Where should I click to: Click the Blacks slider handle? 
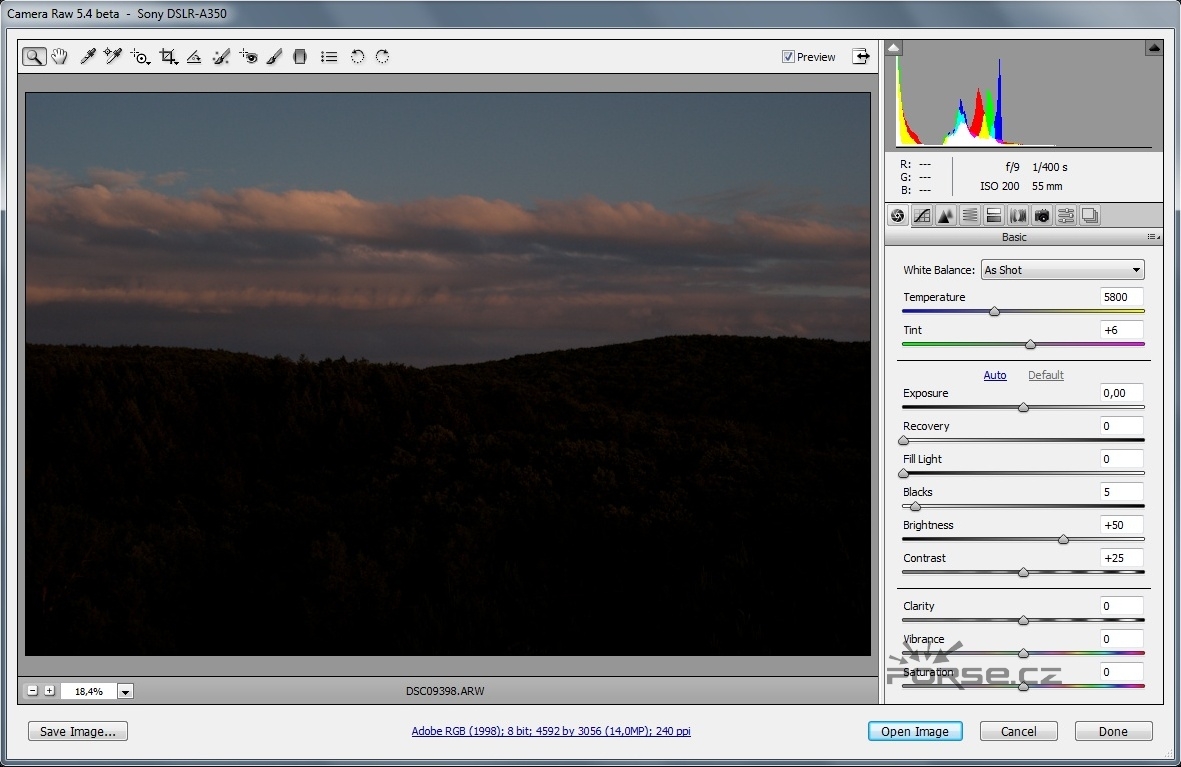(x=915, y=506)
